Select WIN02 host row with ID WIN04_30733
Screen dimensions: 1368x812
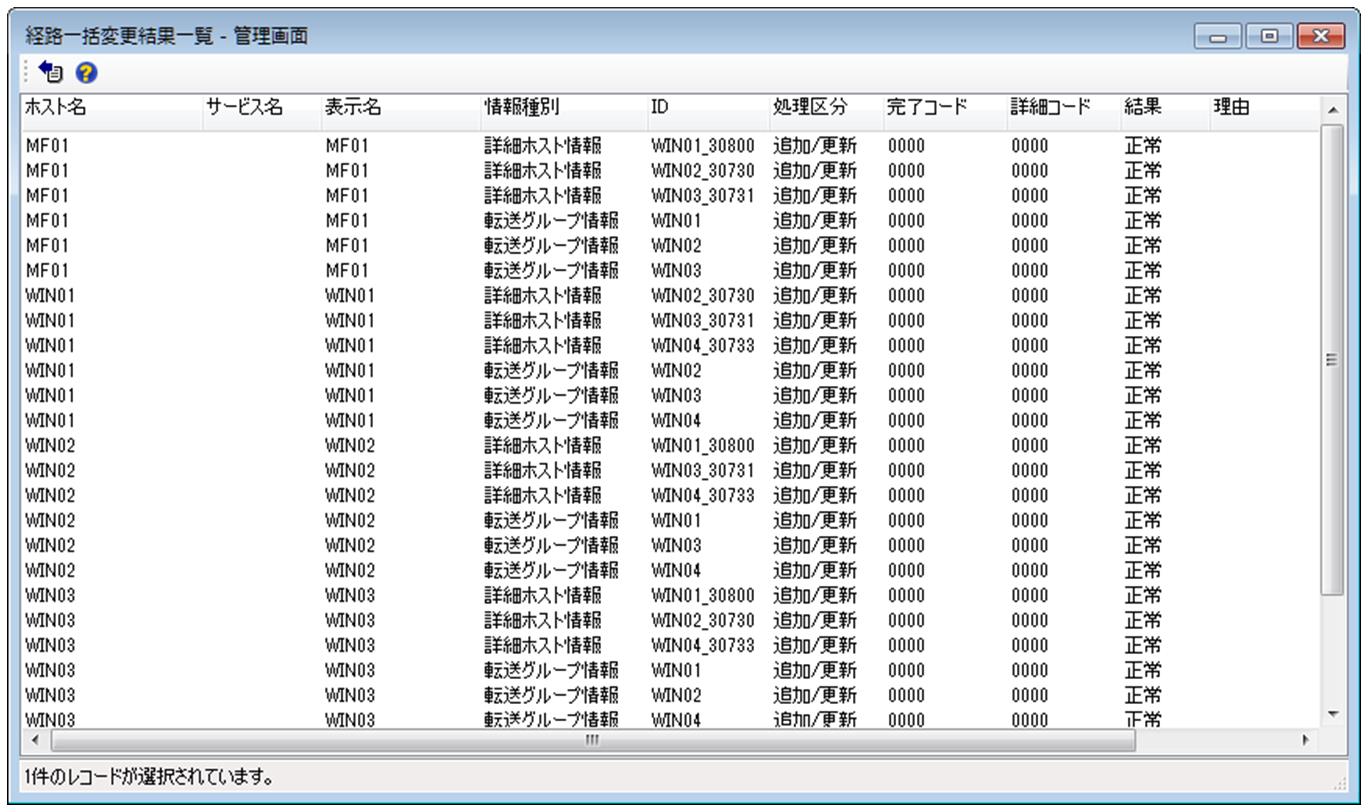(671, 495)
